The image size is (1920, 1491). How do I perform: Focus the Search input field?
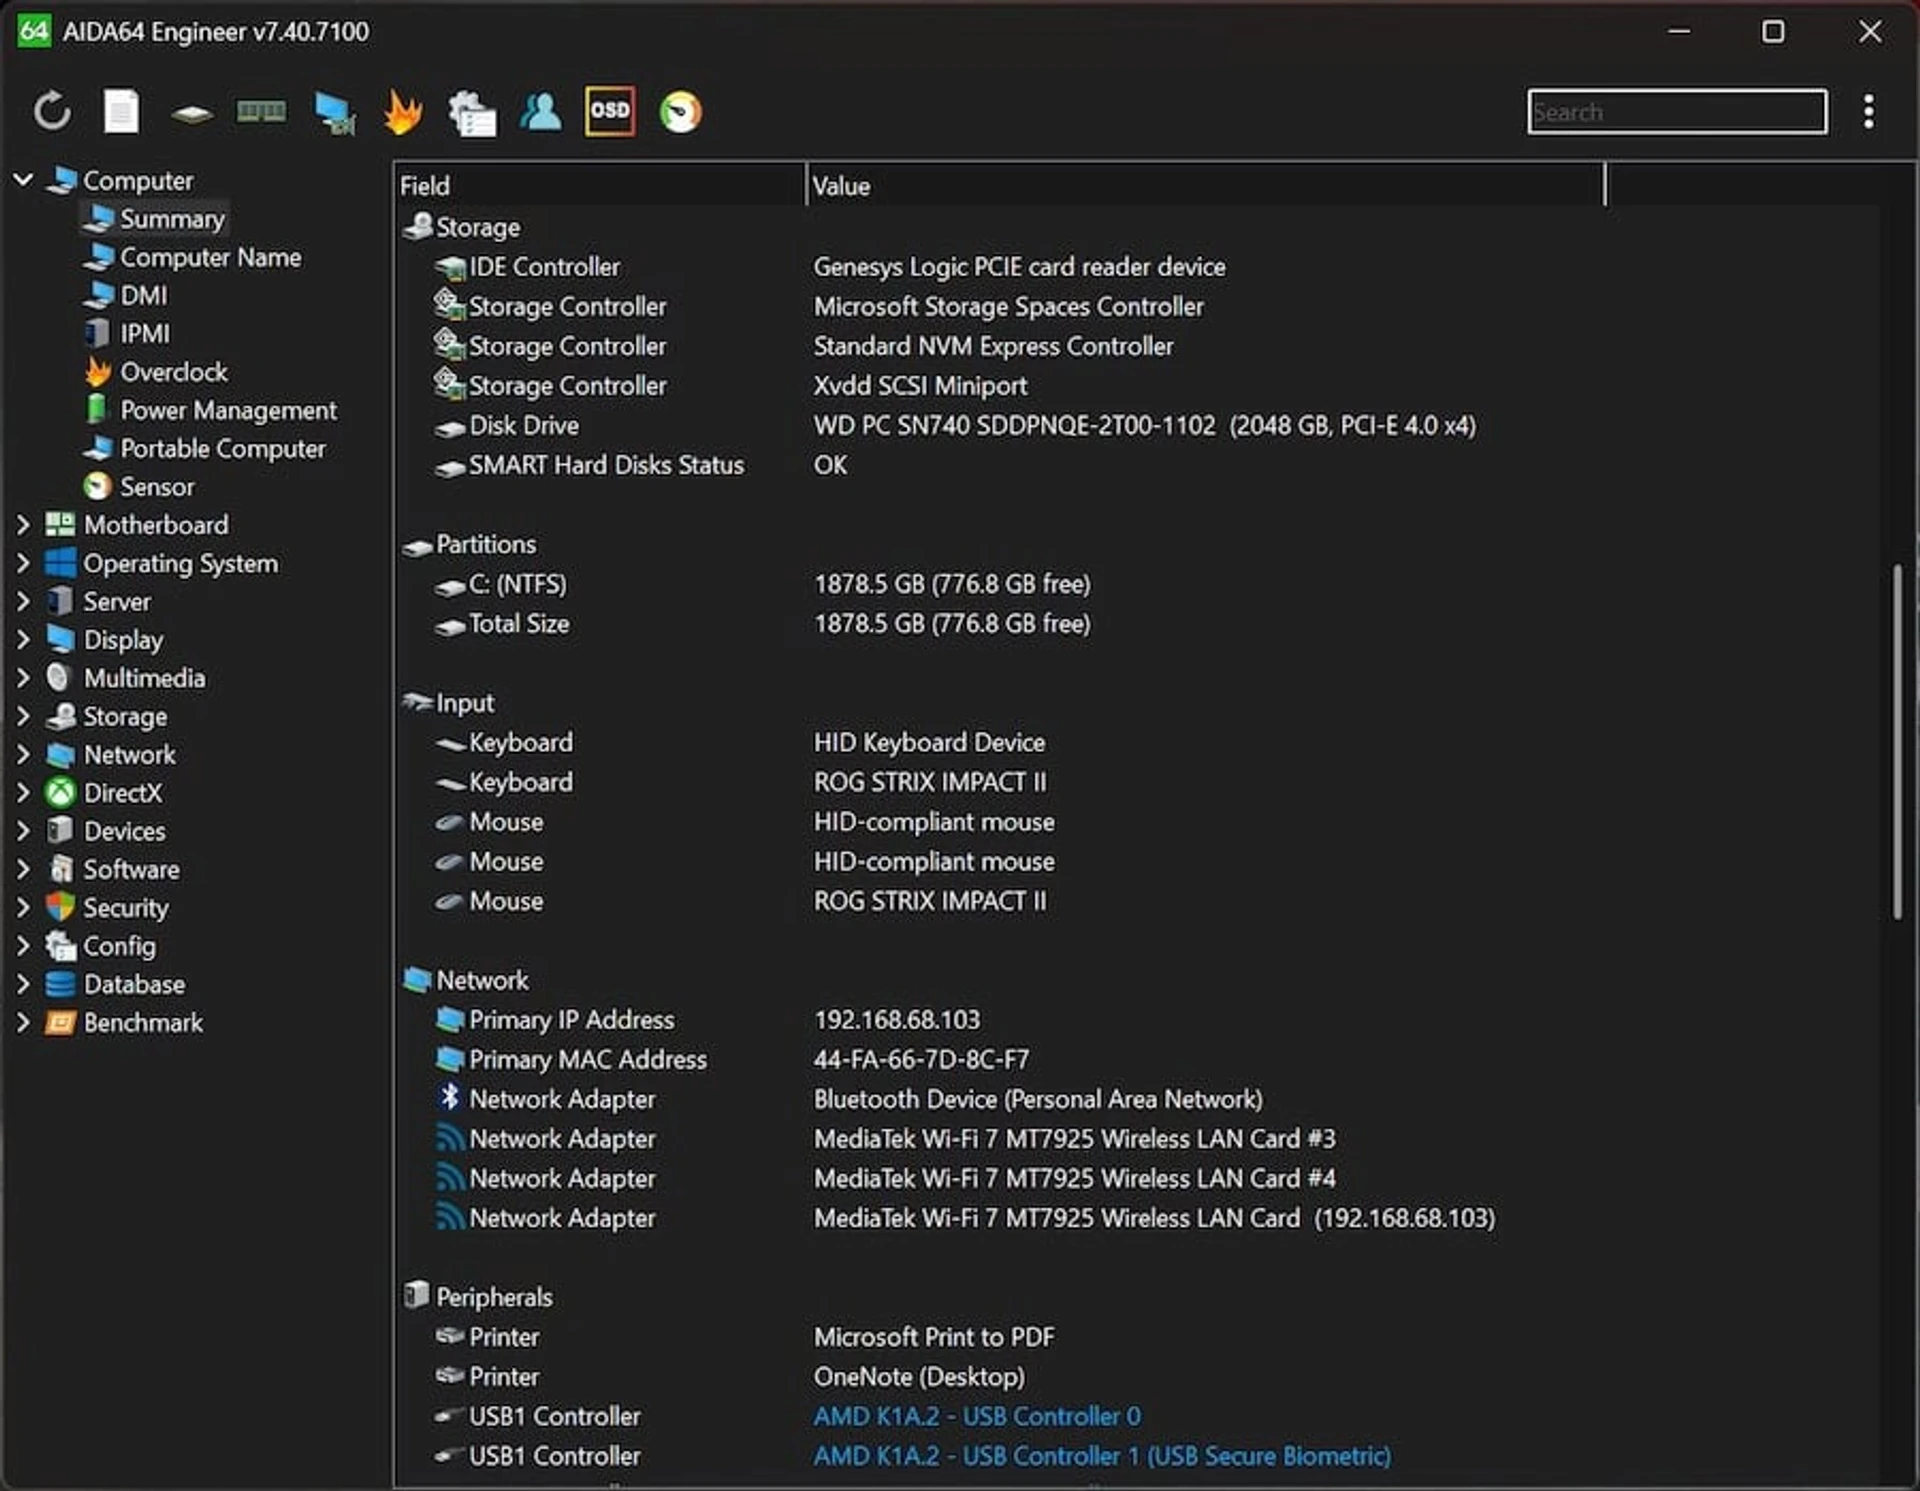(1677, 111)
